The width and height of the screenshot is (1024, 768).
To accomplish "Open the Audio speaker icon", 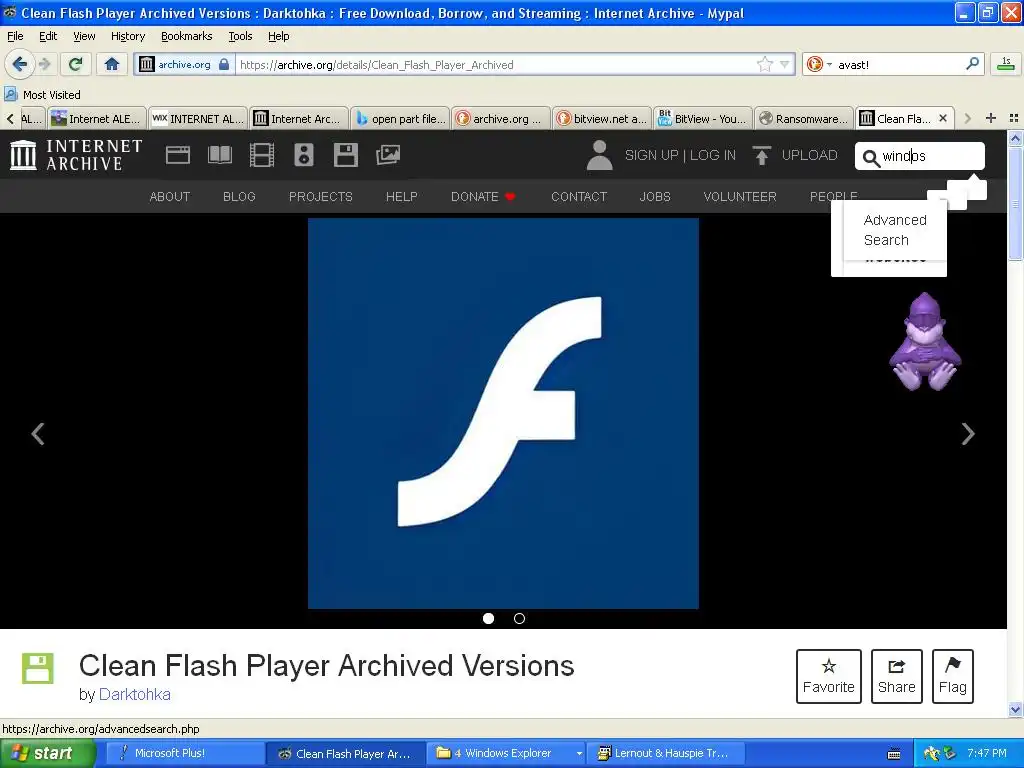I will [x=304, y=155].
